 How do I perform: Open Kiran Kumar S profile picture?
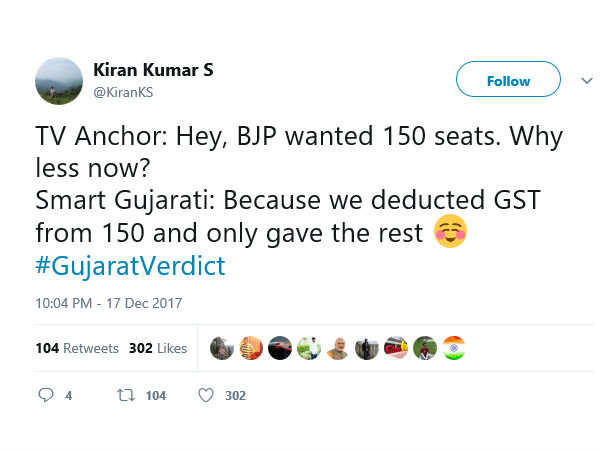60,79
